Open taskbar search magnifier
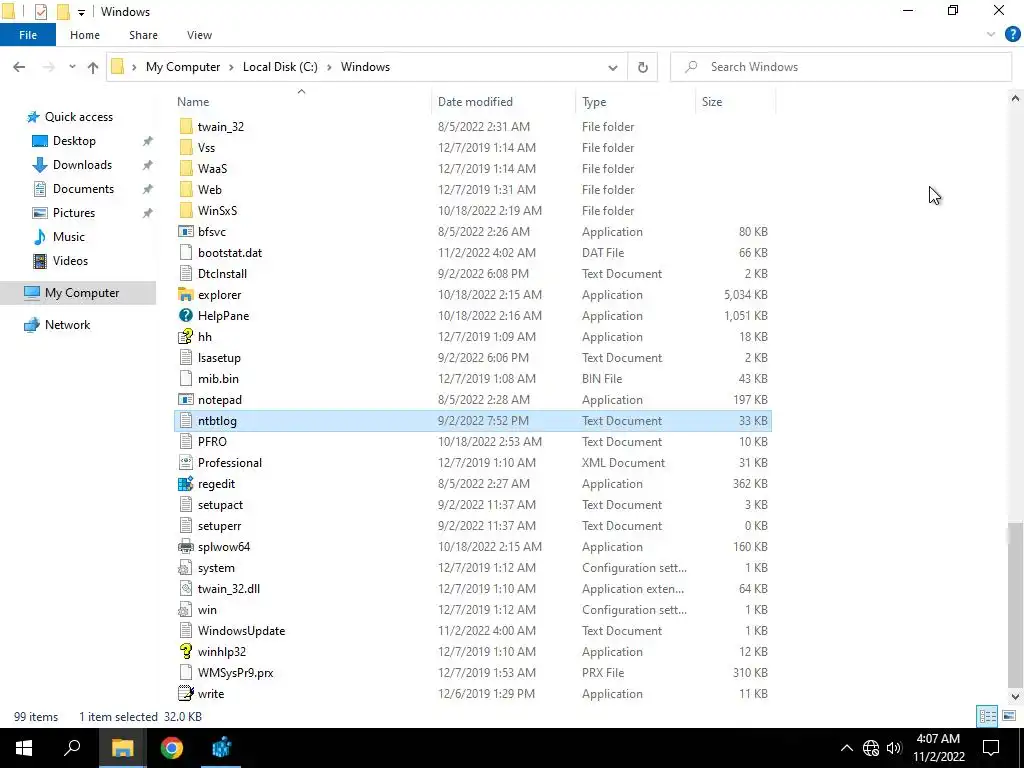The image size is (1024, 768). coord(72,748)
